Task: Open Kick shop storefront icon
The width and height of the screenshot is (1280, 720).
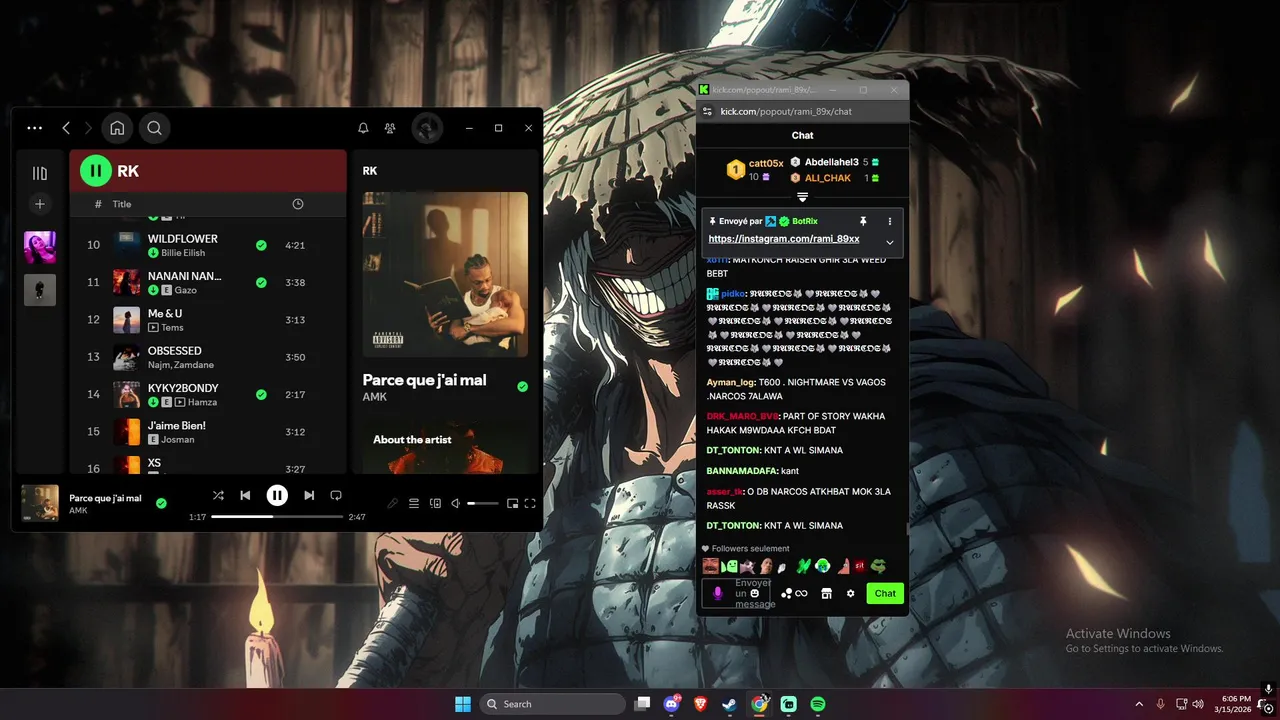Action: pos(826,593)
